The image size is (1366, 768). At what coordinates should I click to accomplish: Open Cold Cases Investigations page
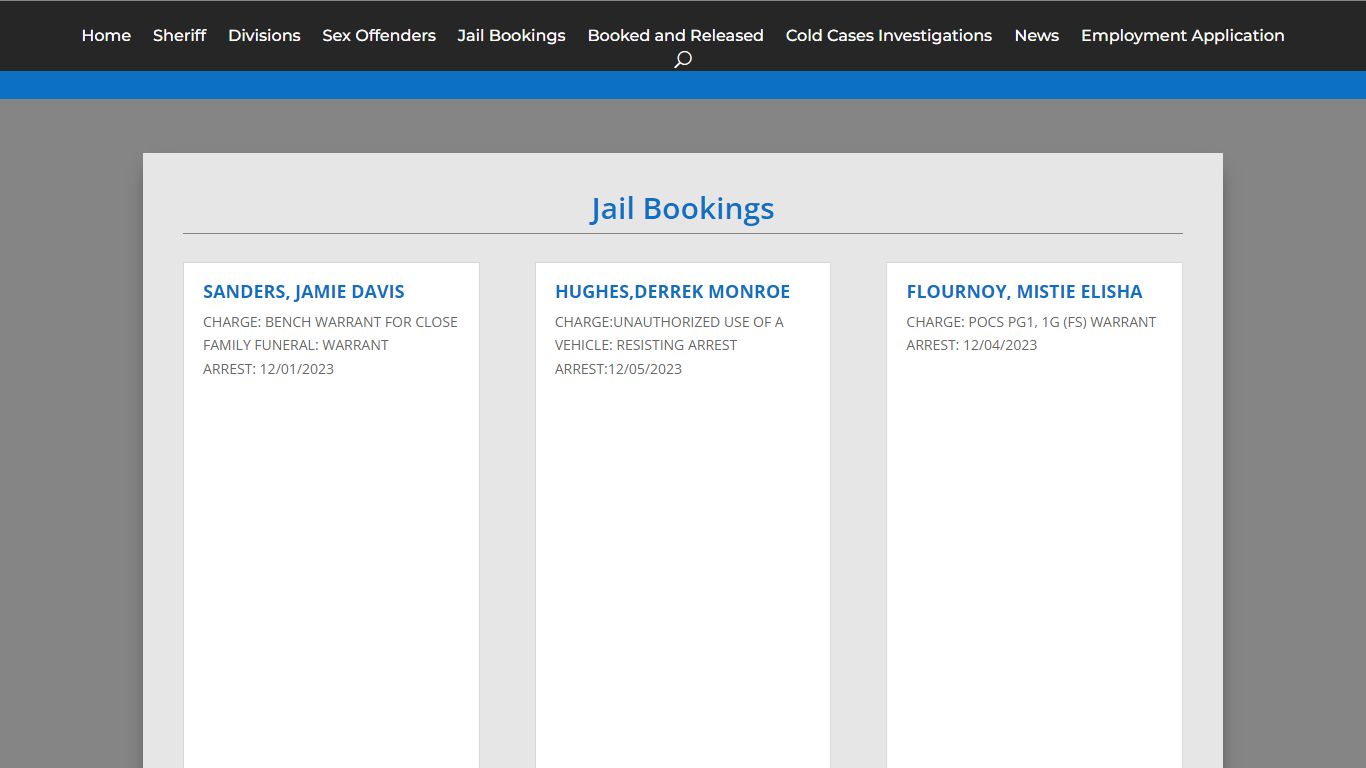pyautogui.click(x=889, y=35)
